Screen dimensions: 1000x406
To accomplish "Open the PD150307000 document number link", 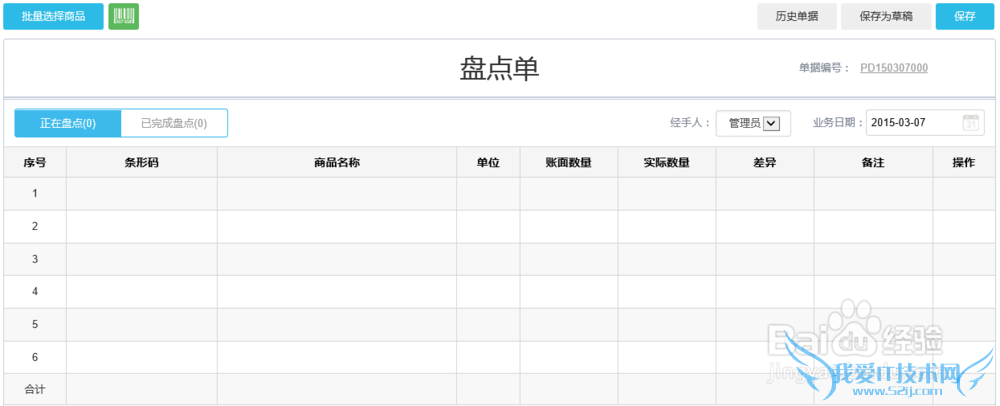I will coord(894,68).
